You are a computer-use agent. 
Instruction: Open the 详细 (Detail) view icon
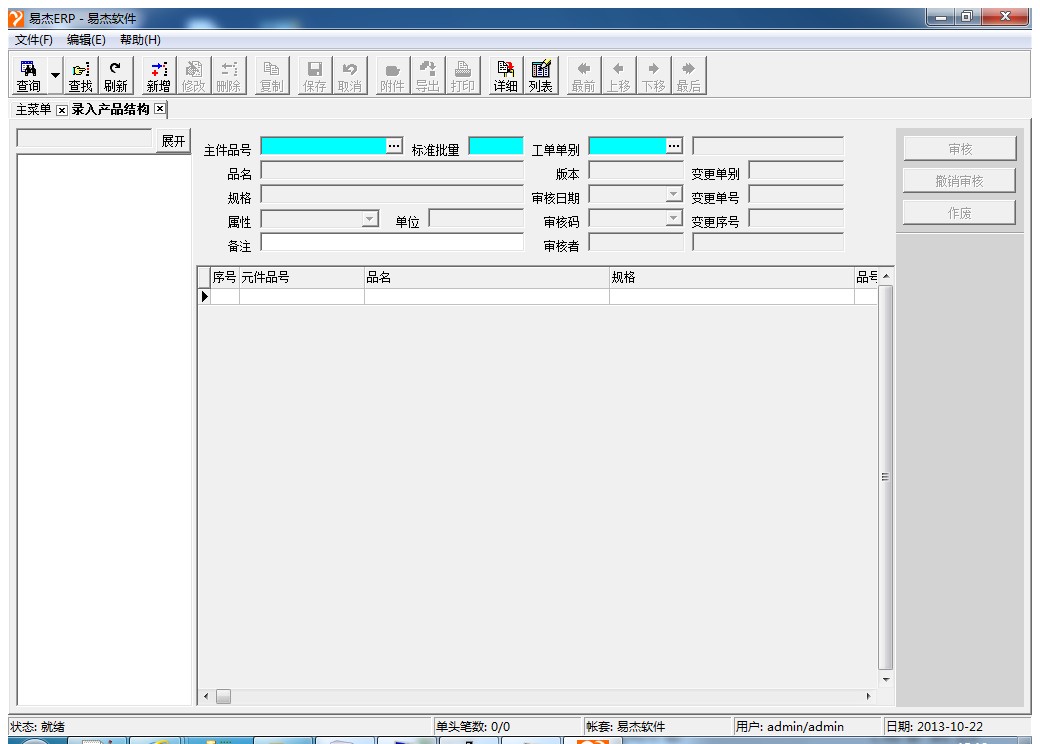point(505,76)
